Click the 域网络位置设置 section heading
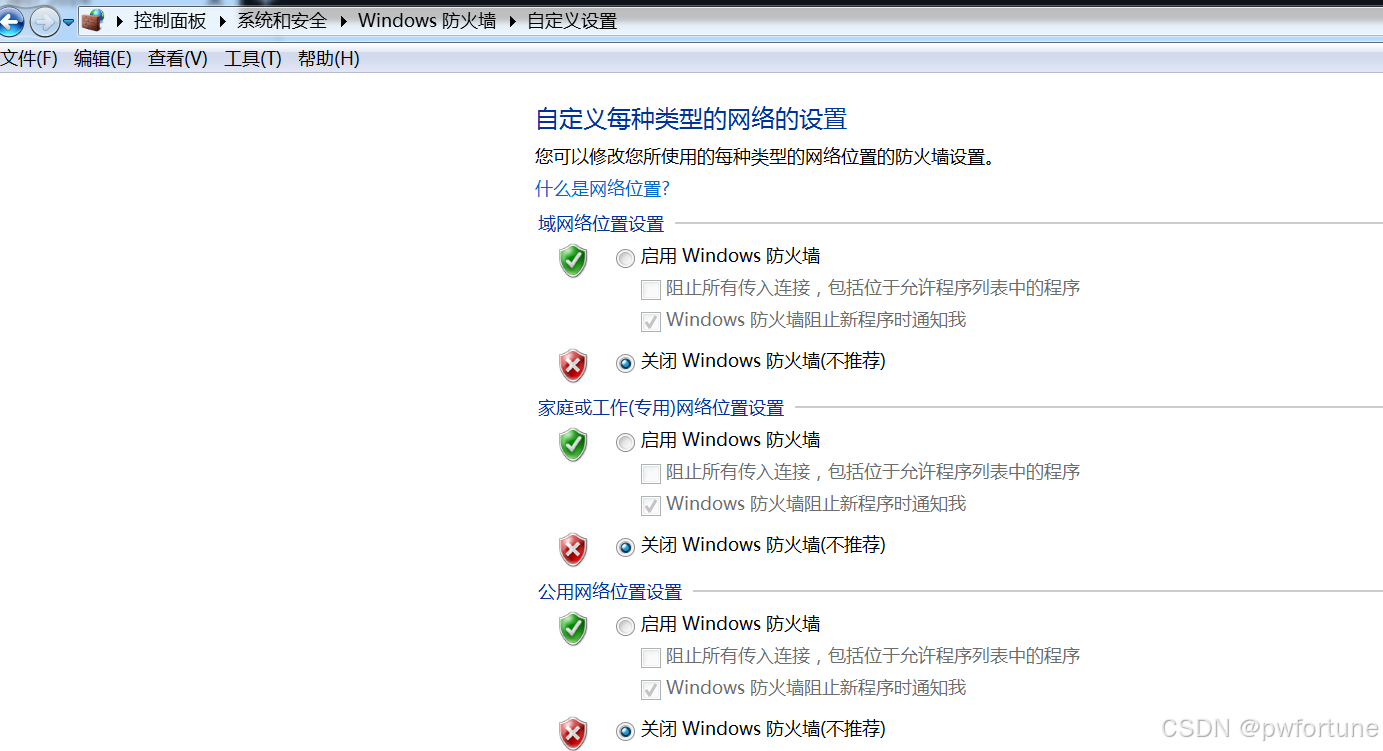Screen dimensions: 1383x751 click(601, 224)
